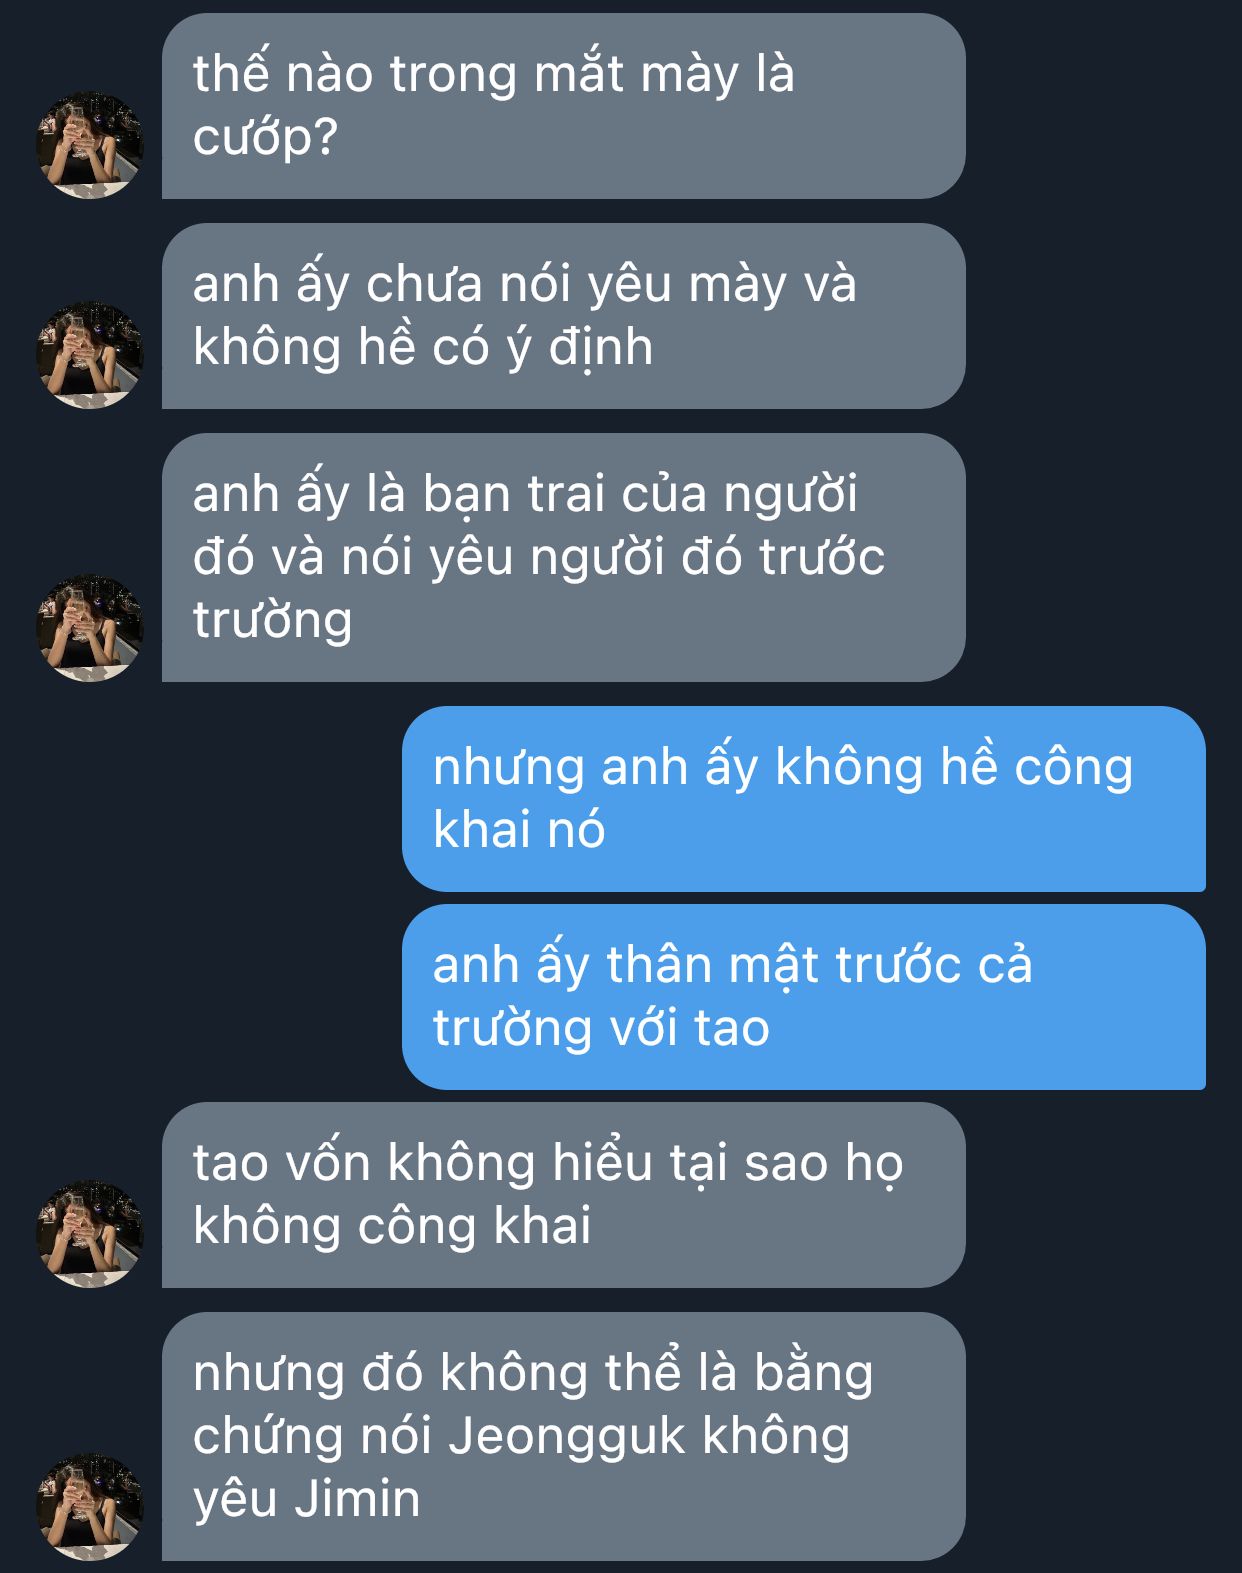
Task: Tap avatar next to 'tao vốn không hiểu' message
Action: [x=90, y=1234]
